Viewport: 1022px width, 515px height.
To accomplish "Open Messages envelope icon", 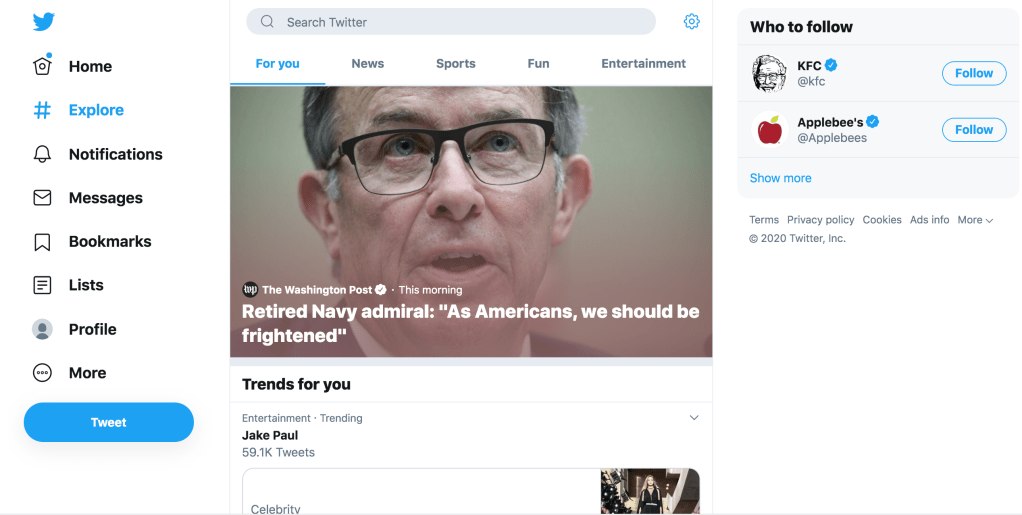I will (x=42, y=198).
